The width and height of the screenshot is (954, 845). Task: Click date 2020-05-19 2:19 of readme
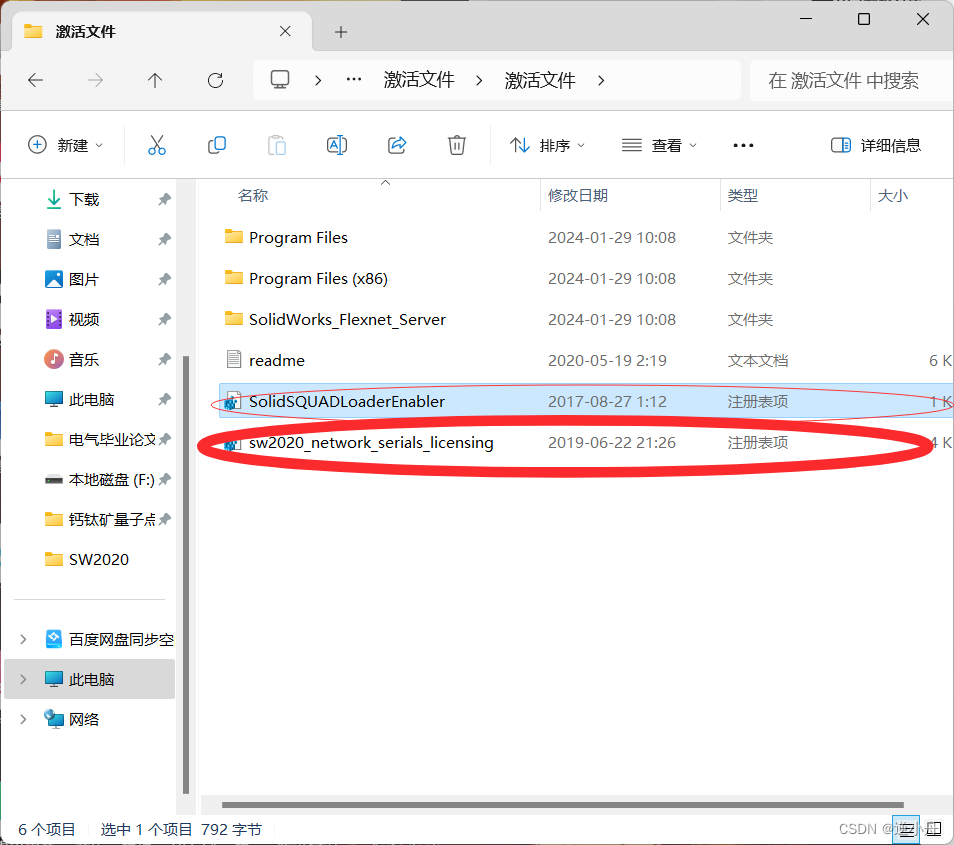(x=607, y=361)
